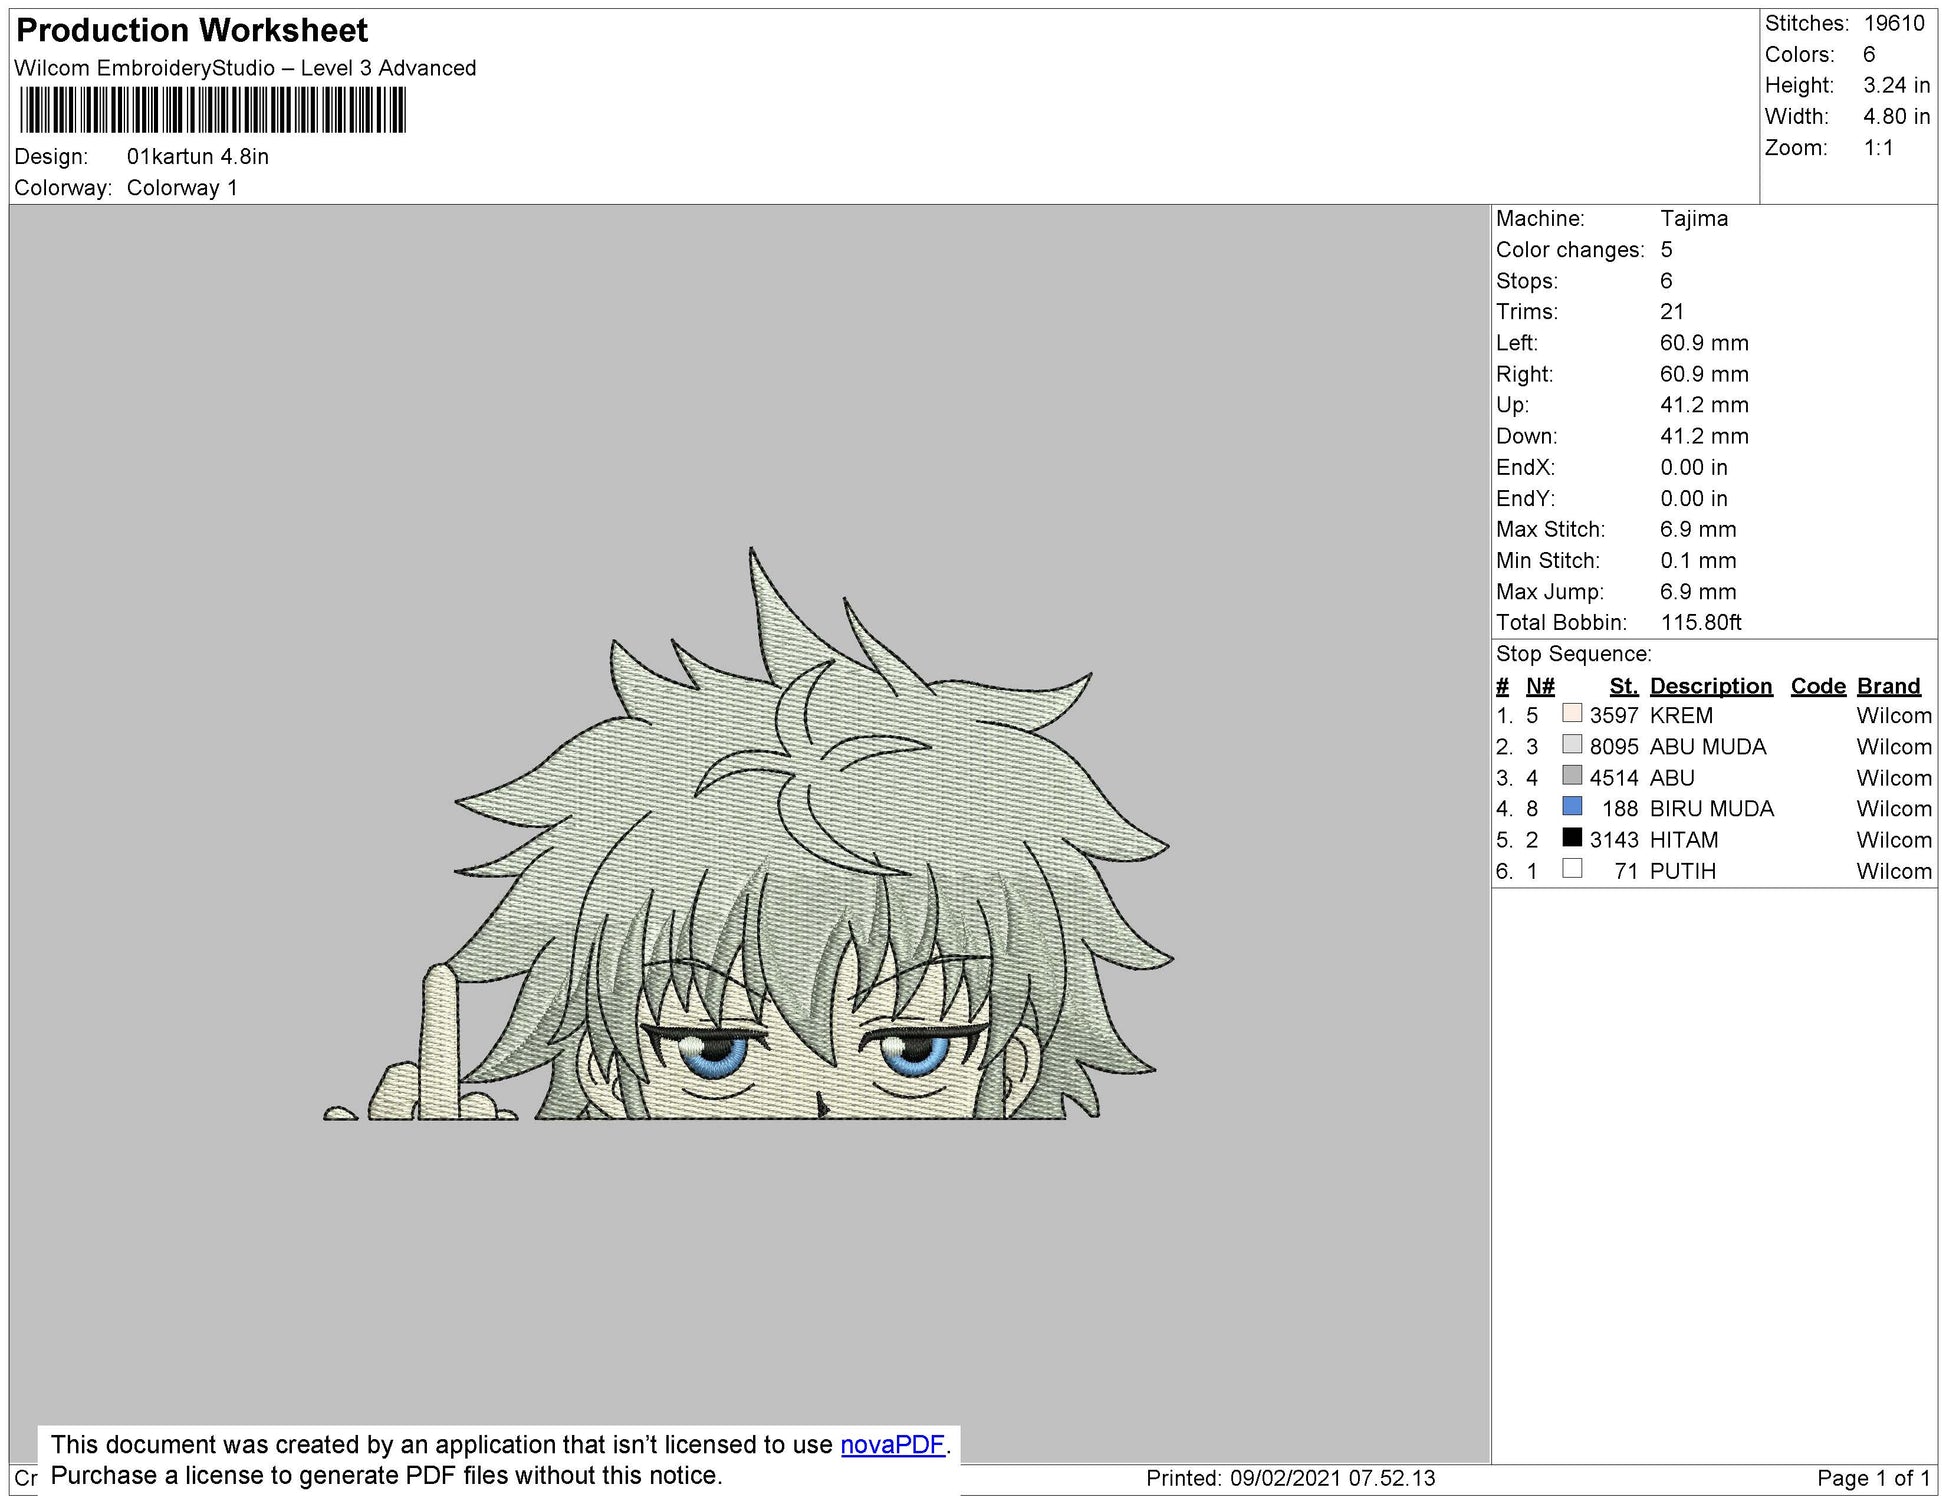Click stitch count 8095 in row 2

click(x=1614, y=747)
